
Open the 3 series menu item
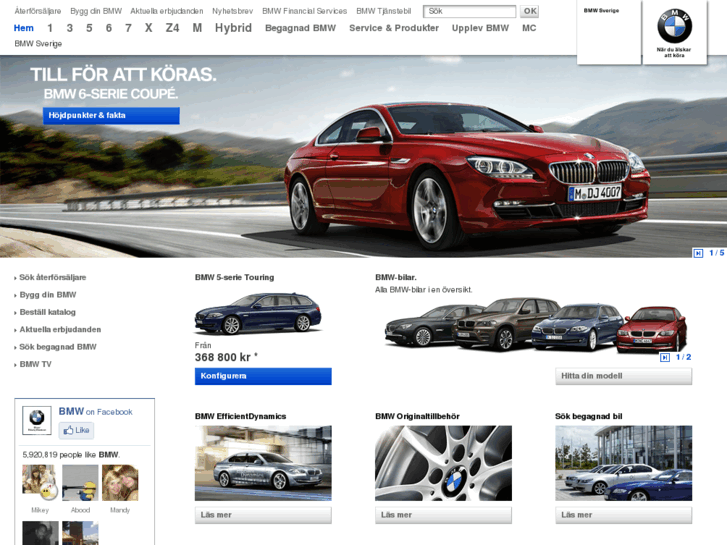[70, 28]
